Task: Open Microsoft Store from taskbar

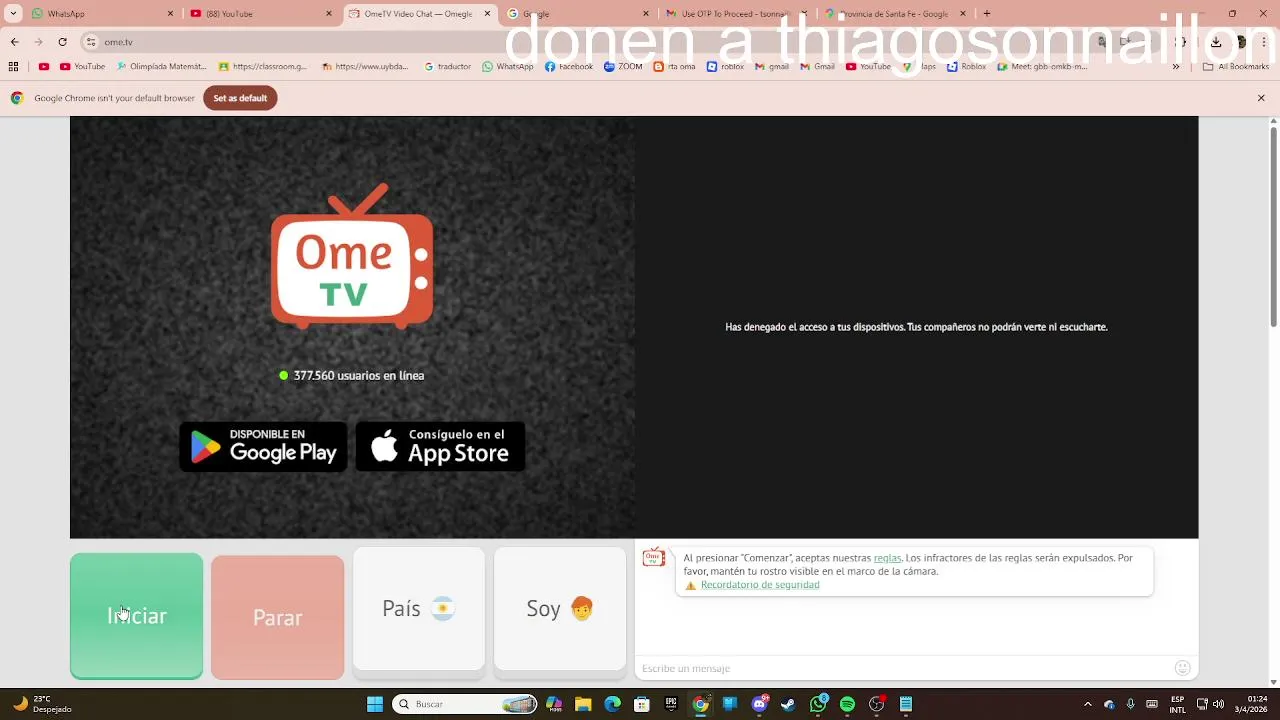Action: (x=642, y=704)
